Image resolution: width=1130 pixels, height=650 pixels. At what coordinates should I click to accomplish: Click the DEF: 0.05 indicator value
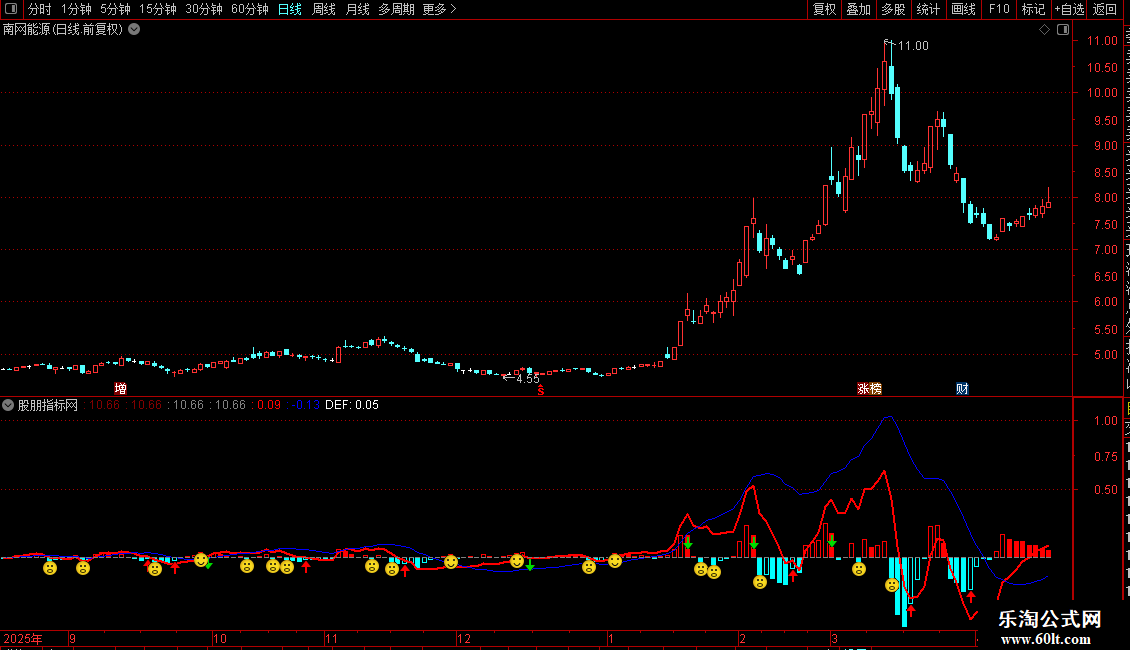click(x=352, y=405)
